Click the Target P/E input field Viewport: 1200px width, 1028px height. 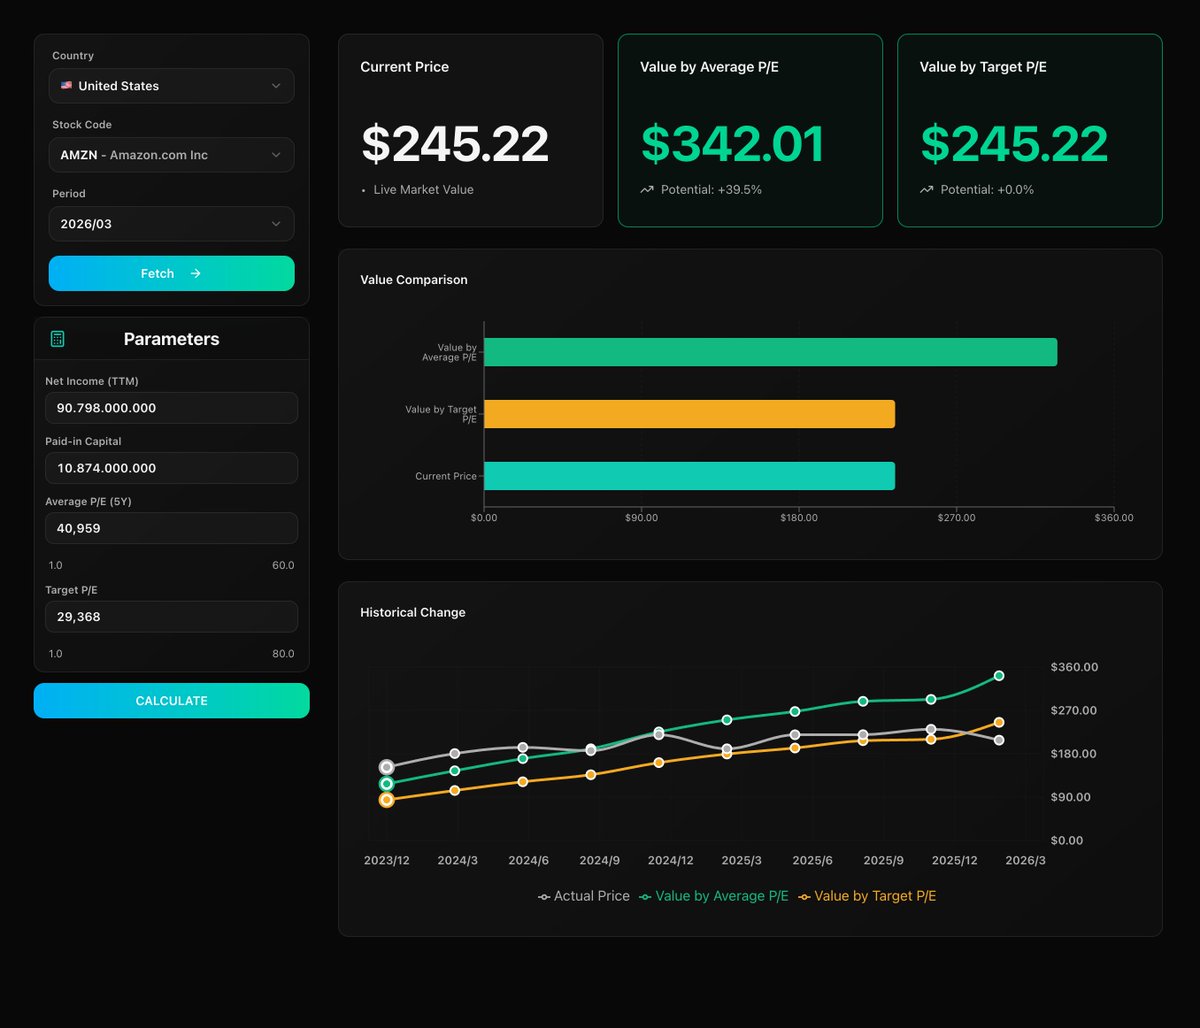tap(172, 617)
